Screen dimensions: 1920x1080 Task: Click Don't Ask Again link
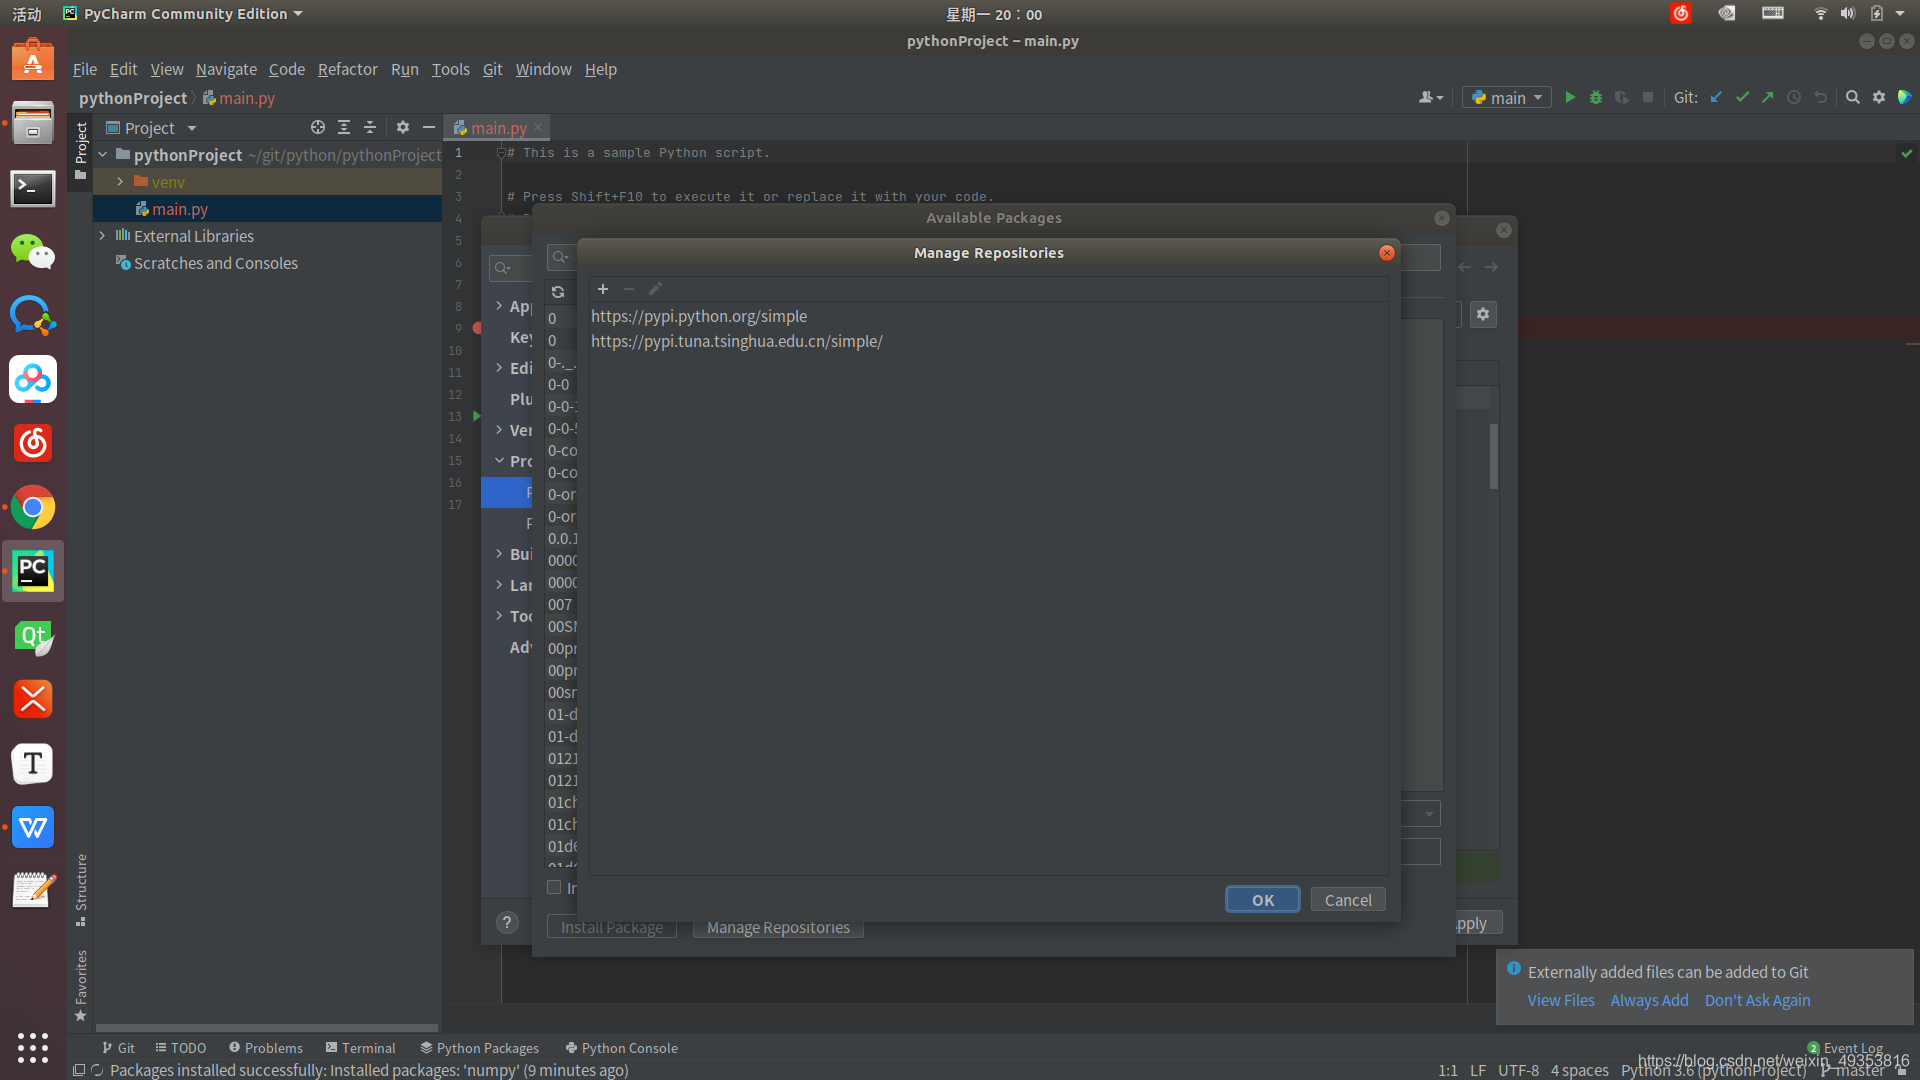click(x=1757, y=1000)
